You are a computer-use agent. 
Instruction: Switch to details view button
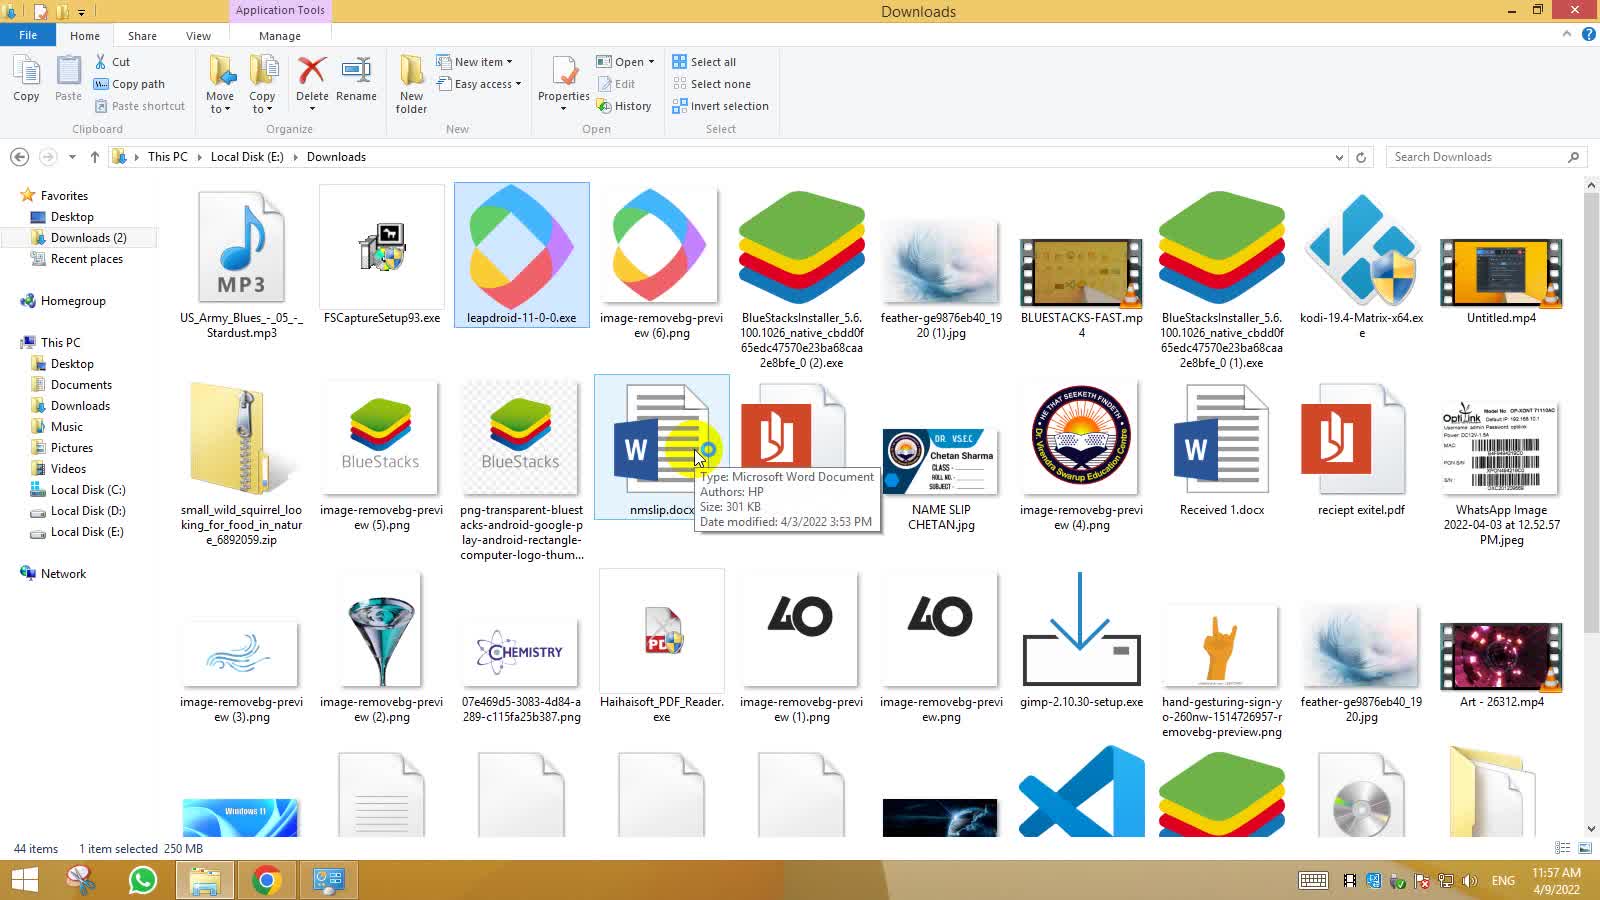(x=1563, y=848)
